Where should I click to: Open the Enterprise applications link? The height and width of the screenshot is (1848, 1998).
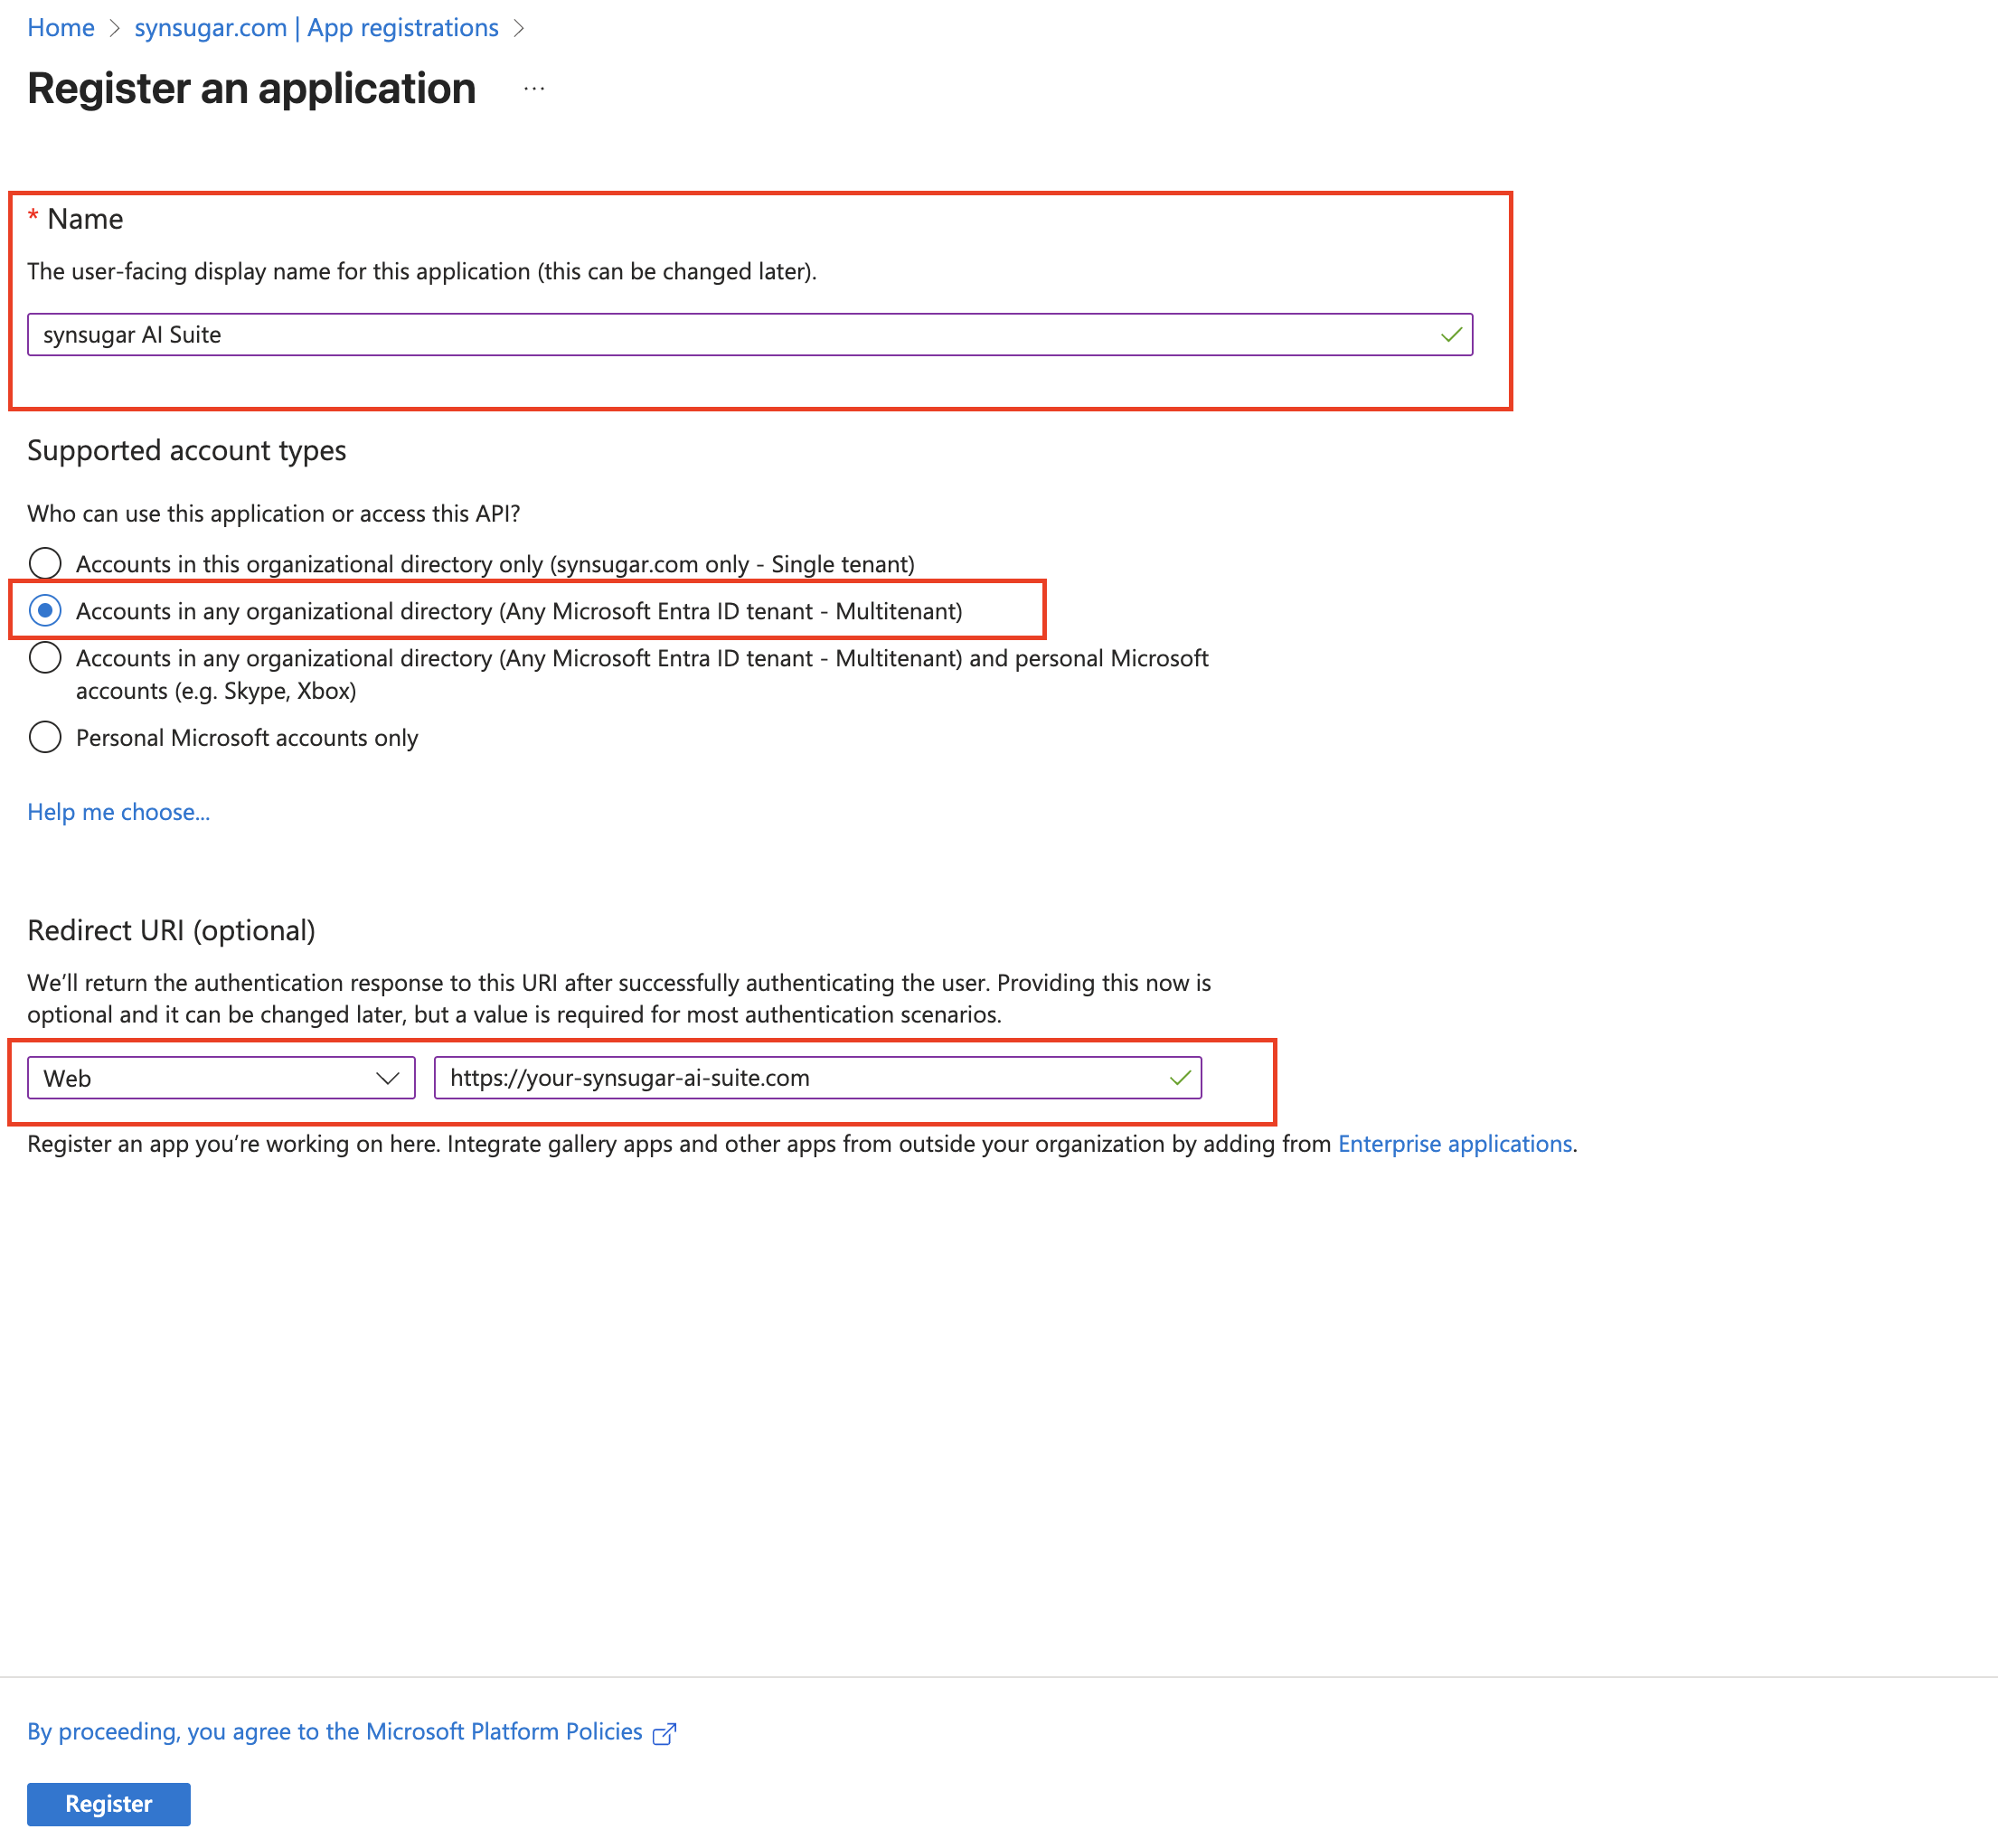(1455, 1143)
